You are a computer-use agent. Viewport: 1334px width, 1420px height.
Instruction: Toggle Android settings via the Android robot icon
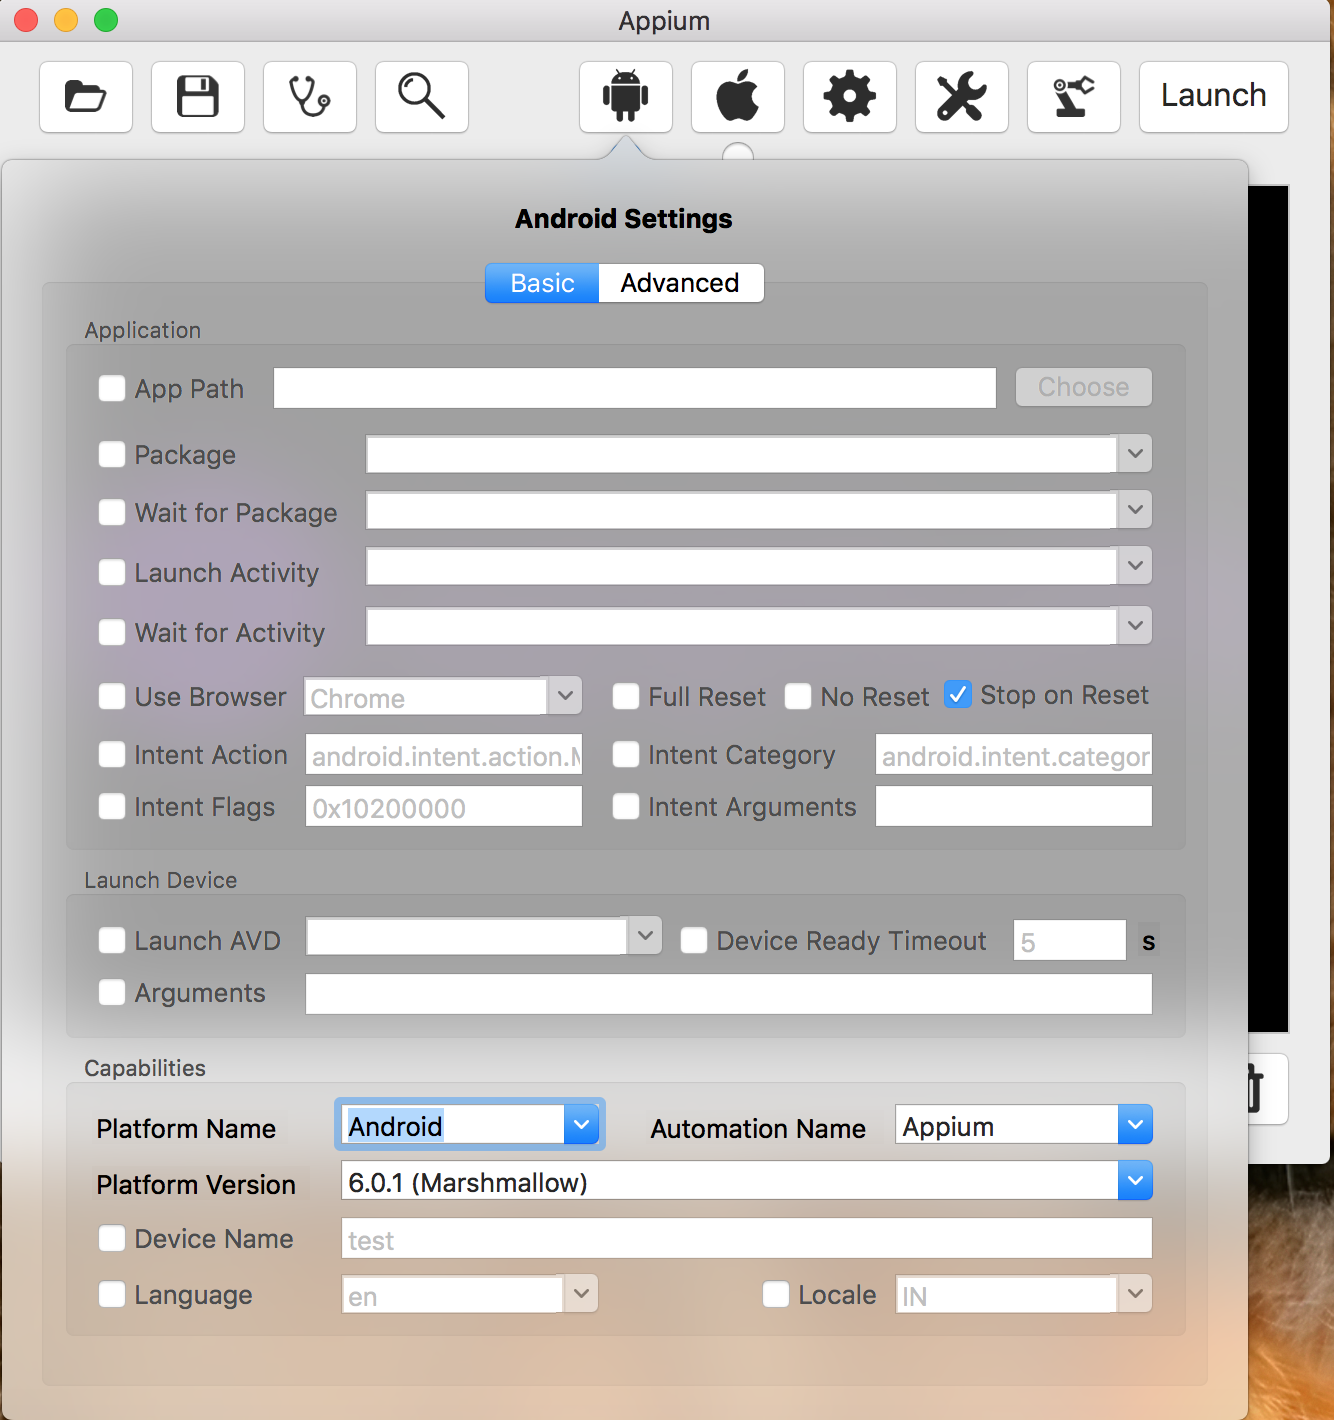(x=626, y=97)
